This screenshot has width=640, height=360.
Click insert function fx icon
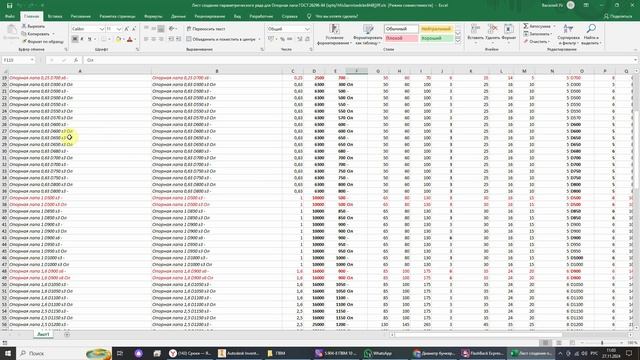pos(76,60)
